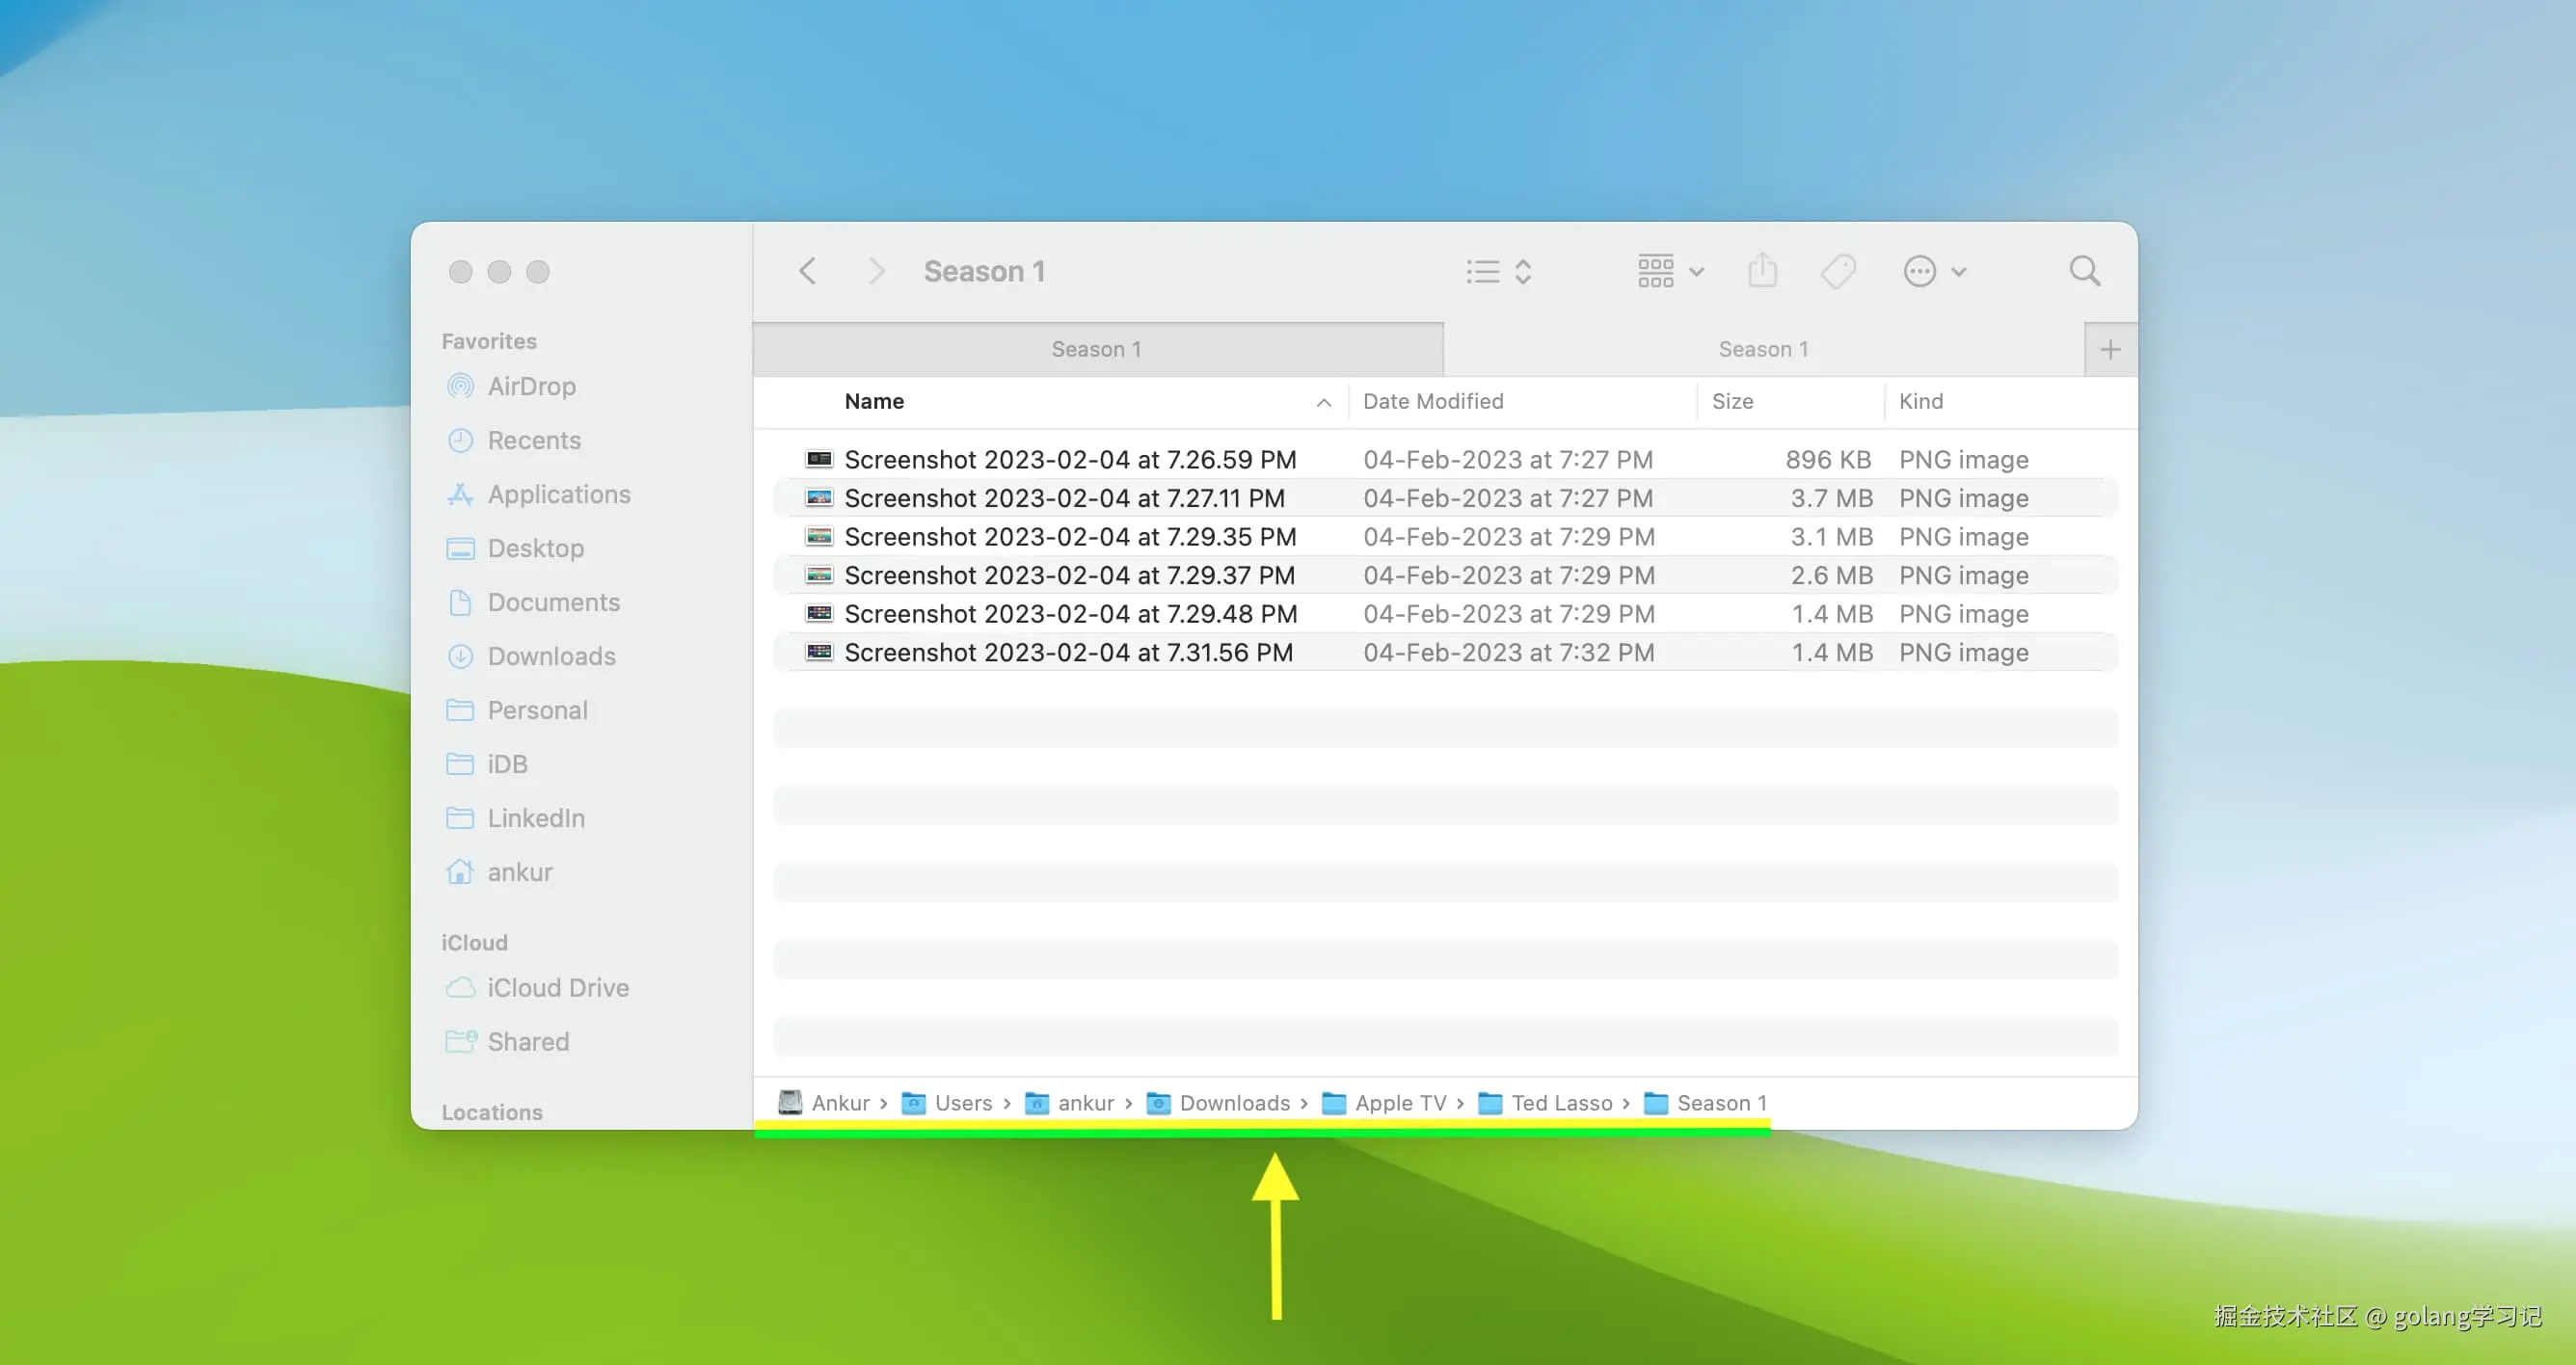
Task: Toggle sort order arrow in Name column
Action: (x=1323, y=402)
